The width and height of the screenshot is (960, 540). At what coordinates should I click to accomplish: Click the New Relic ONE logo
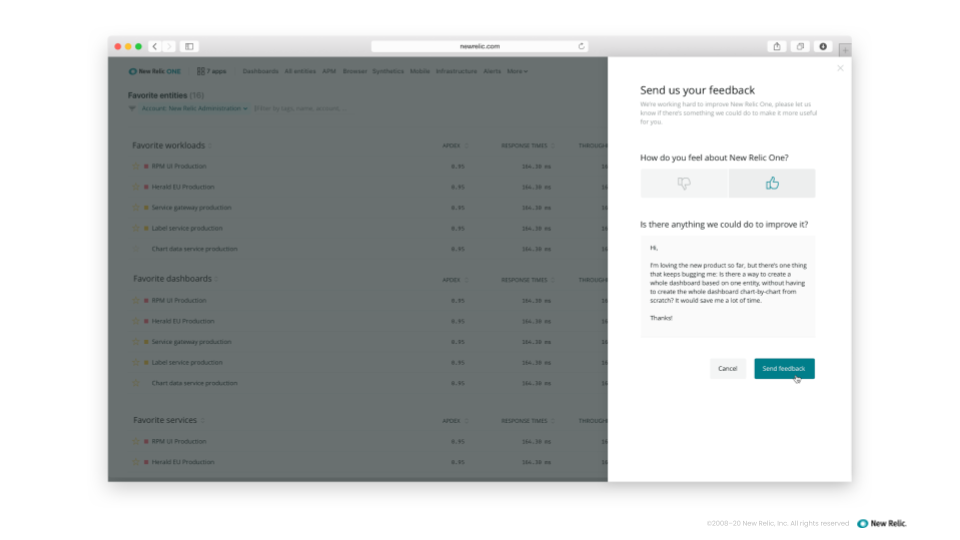(x=155, y=72)
